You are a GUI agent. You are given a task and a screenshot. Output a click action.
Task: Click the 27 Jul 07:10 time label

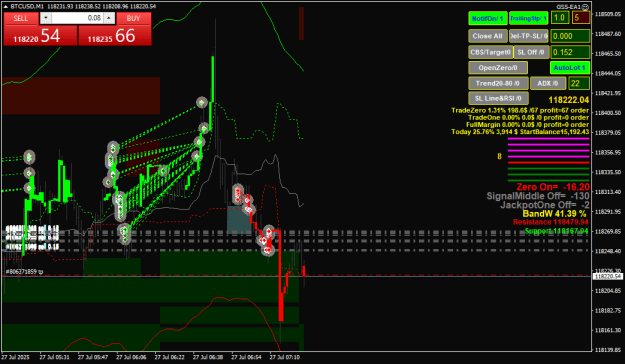(285, 357)
